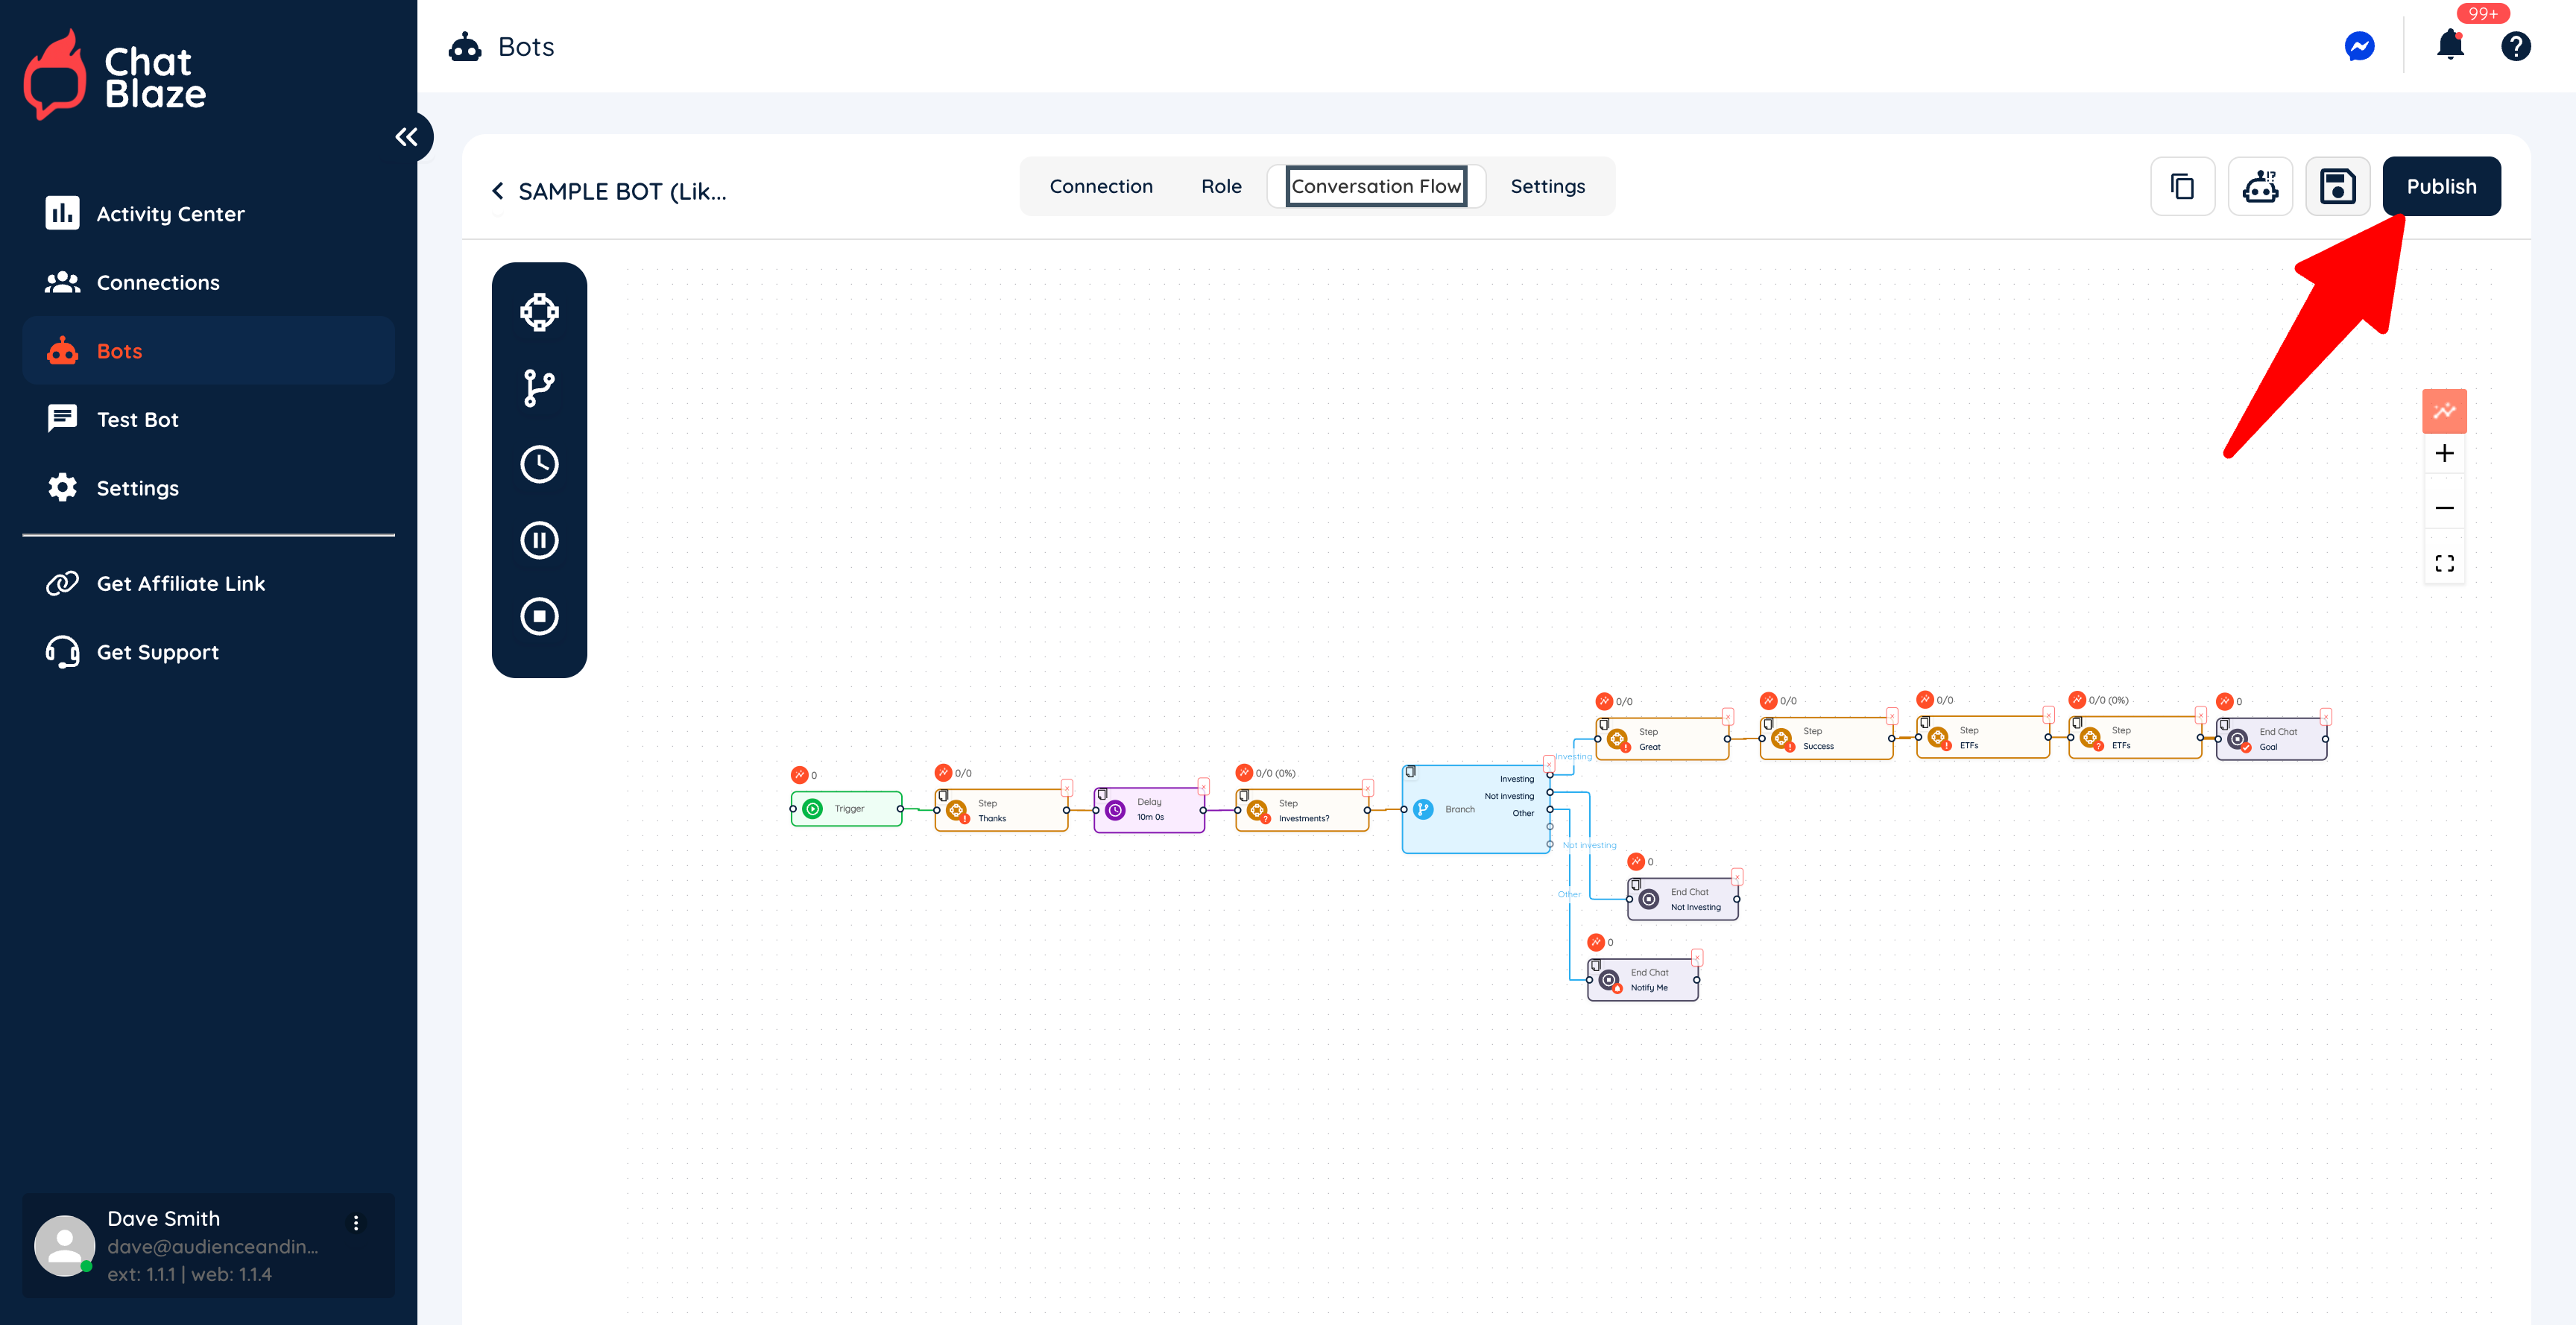Switch to the Role tab
Image resolution: width=2576 pixels, height=1325 pixels.
tap(1221, 187)
